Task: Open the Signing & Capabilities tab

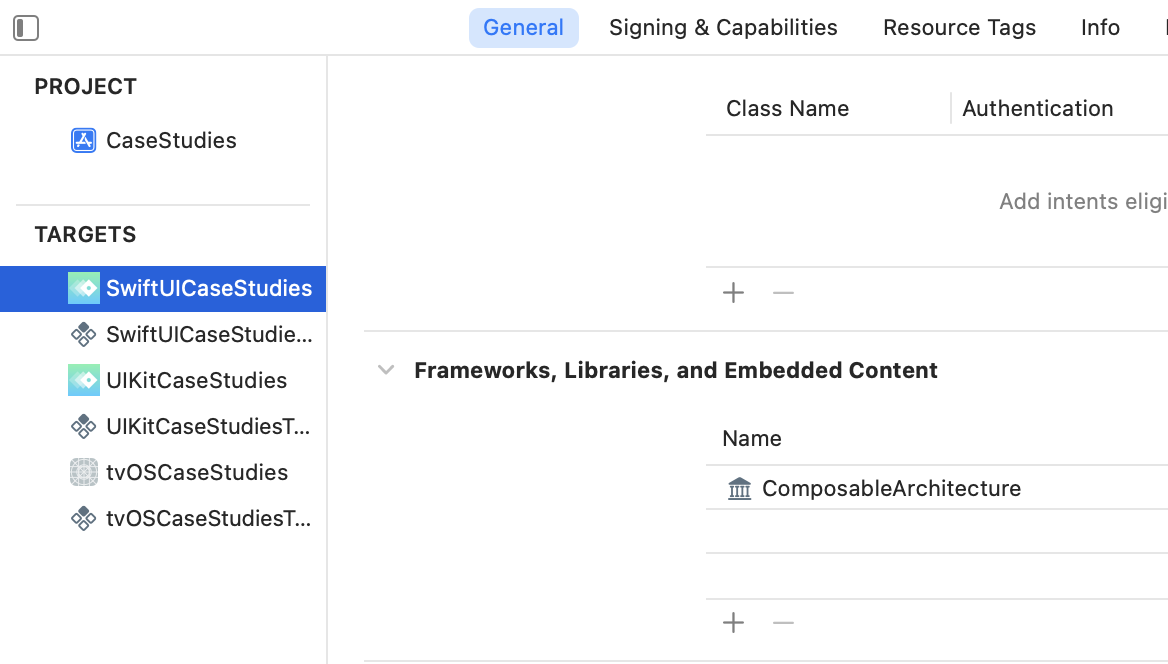Action: pyautogui.click(x=723, y=28)
